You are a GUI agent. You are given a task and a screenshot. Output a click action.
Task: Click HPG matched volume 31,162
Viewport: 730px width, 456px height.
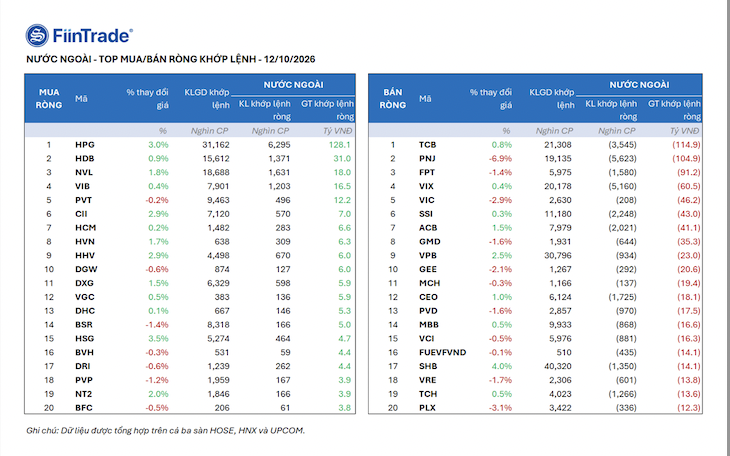point(216,145)
